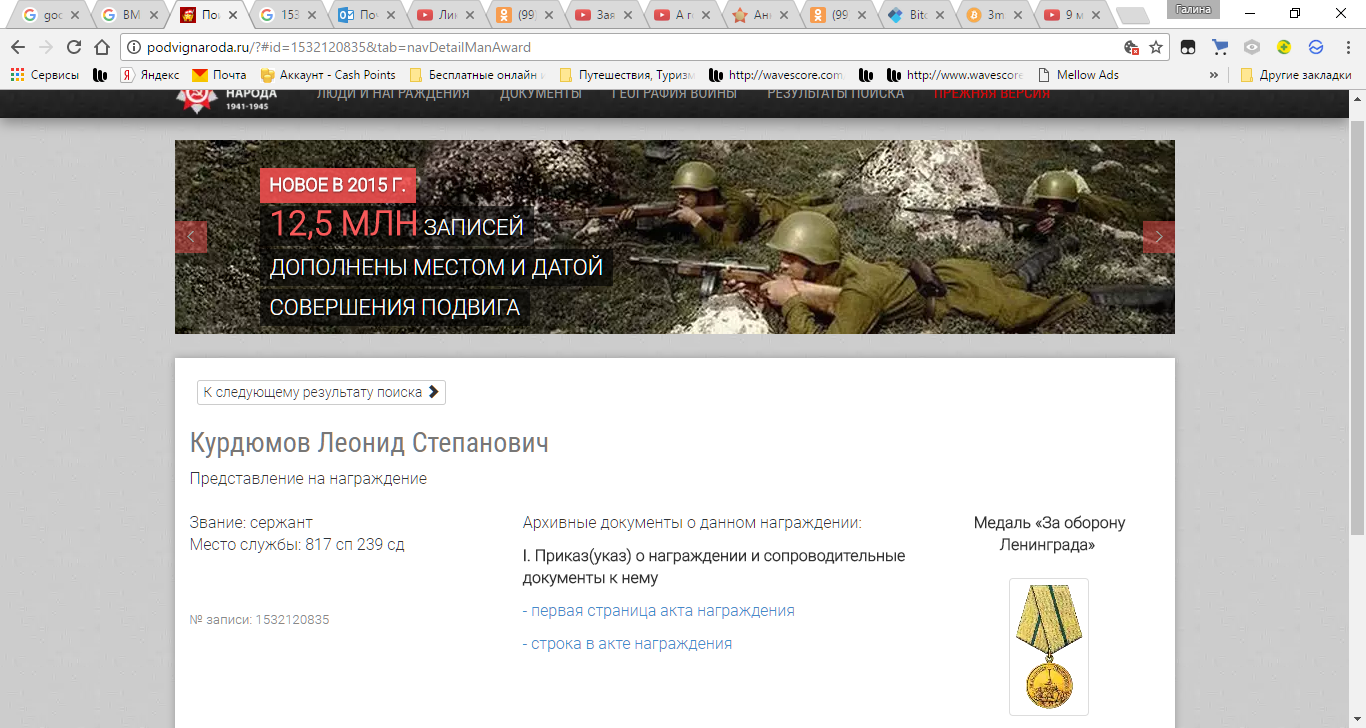Image resolution: width=1366 pixels, height=728 pixels.
Task: Click the address bar URL field
Action: (620, 47)
